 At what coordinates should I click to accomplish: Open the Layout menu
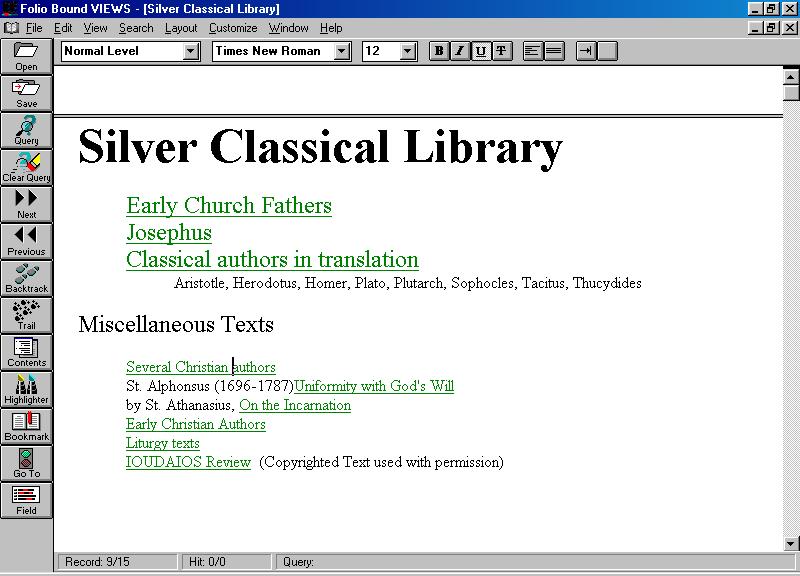[x=181, y=28]
